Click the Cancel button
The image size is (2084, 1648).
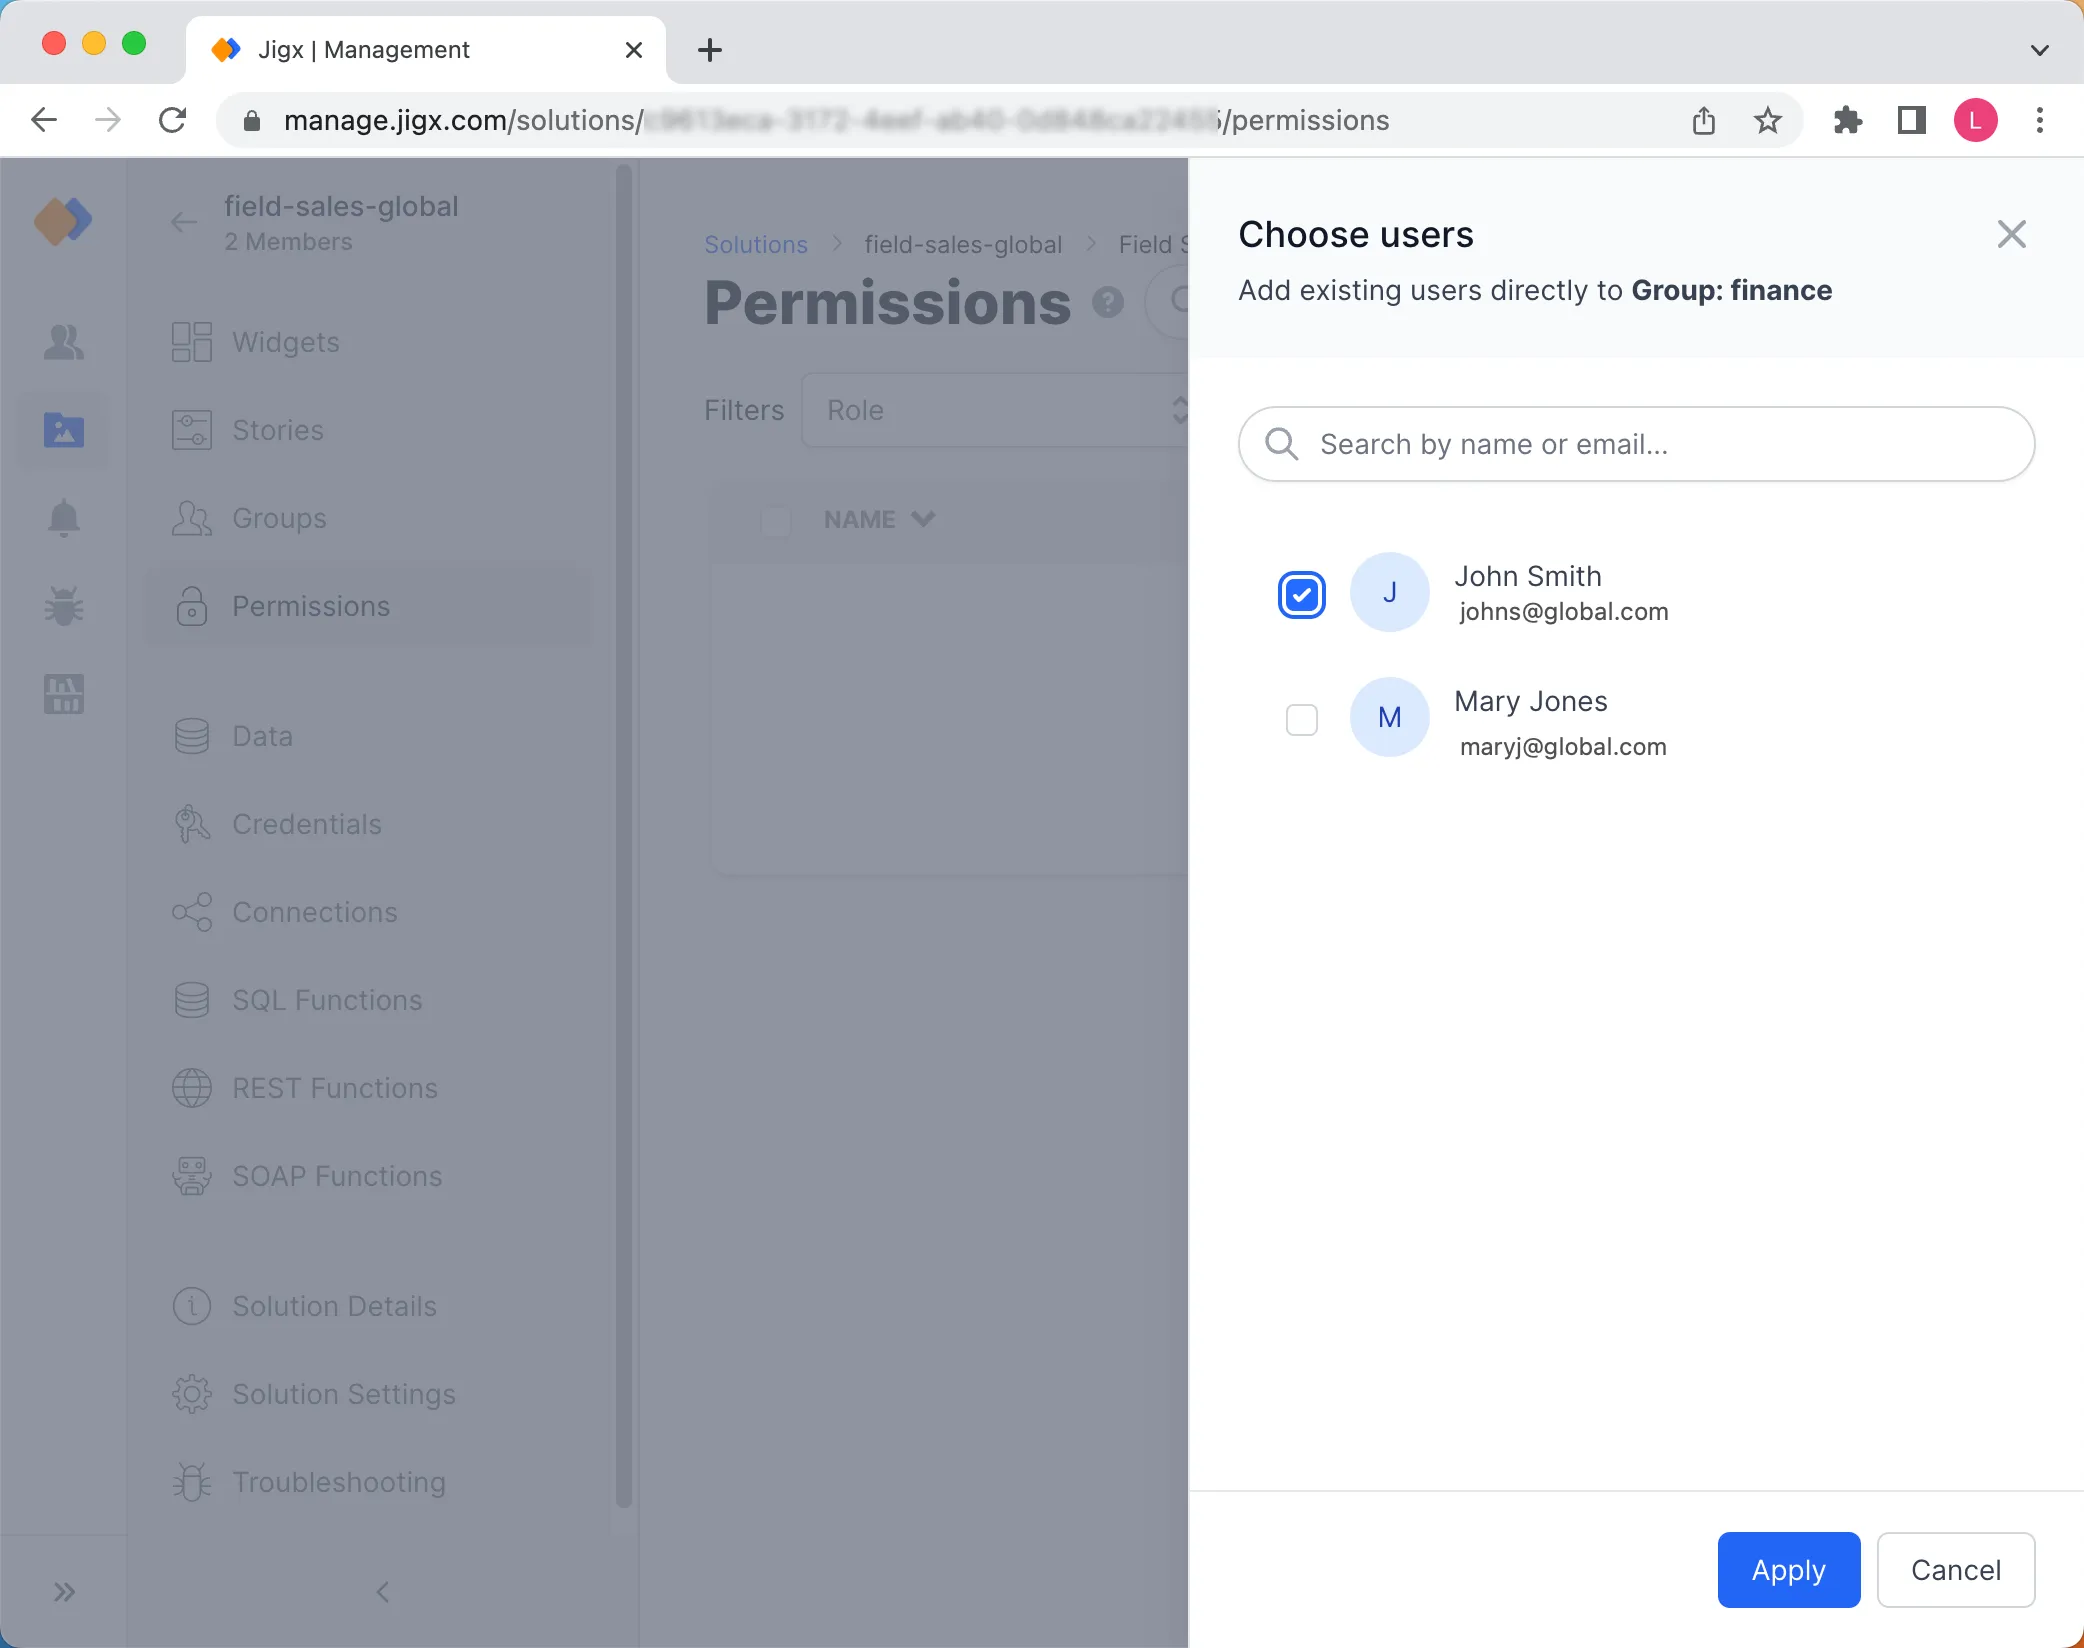click(1954, 1570)
